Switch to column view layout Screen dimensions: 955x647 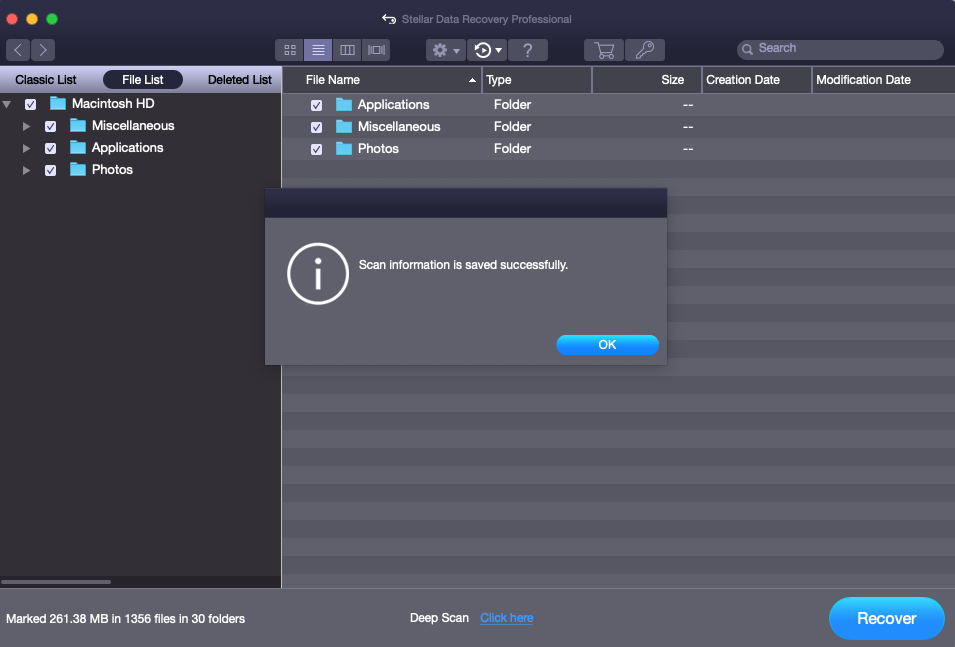347,50
